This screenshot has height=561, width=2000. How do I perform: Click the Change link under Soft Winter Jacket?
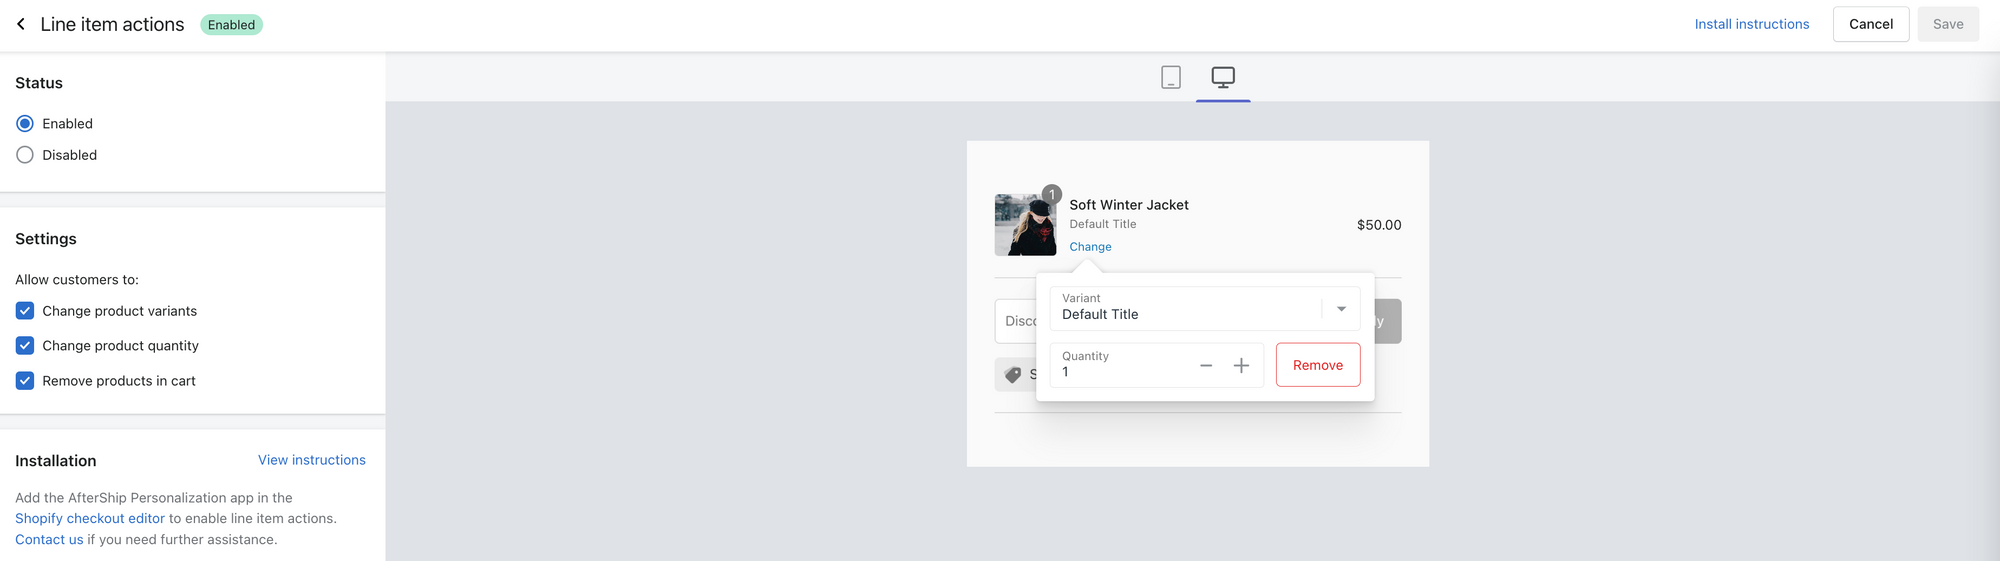pyautogui.click(x=1090, y=247)
